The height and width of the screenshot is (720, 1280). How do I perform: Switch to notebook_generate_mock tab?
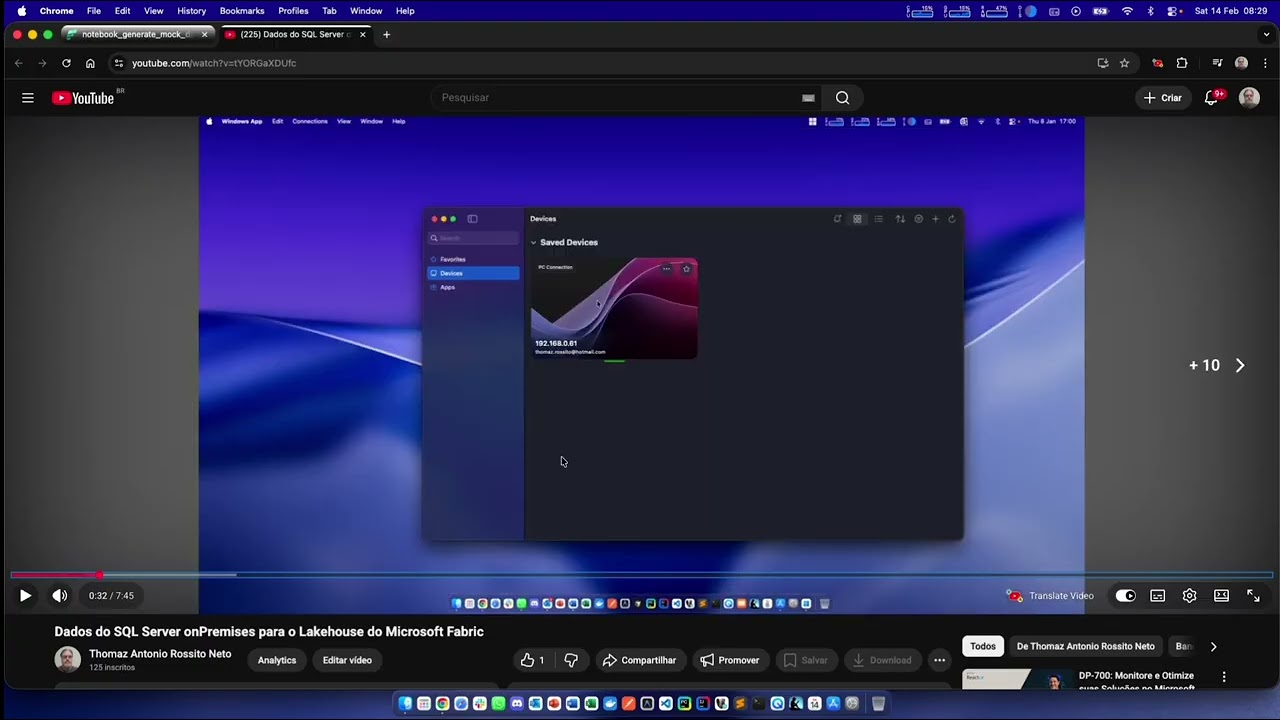pyautogui.click(x=137, y=34)
